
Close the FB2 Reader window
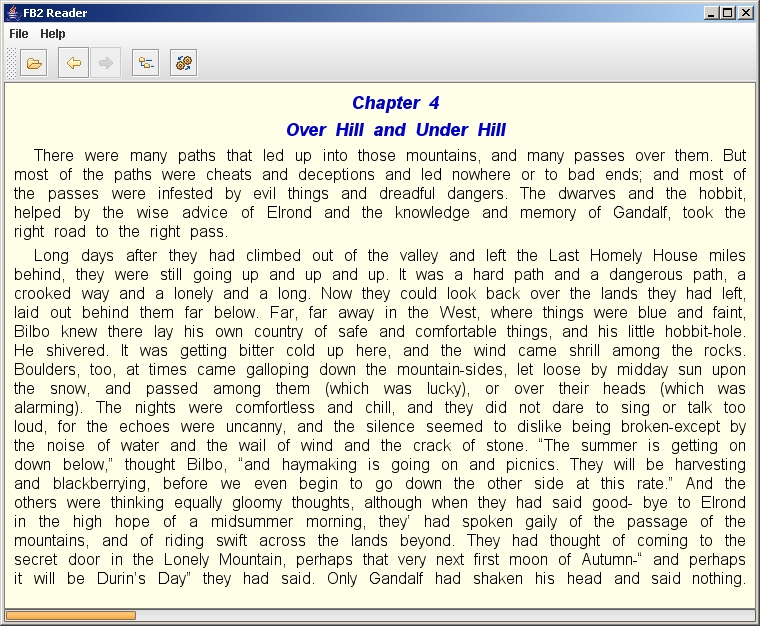pyautogui.click(x=745, y=13)
